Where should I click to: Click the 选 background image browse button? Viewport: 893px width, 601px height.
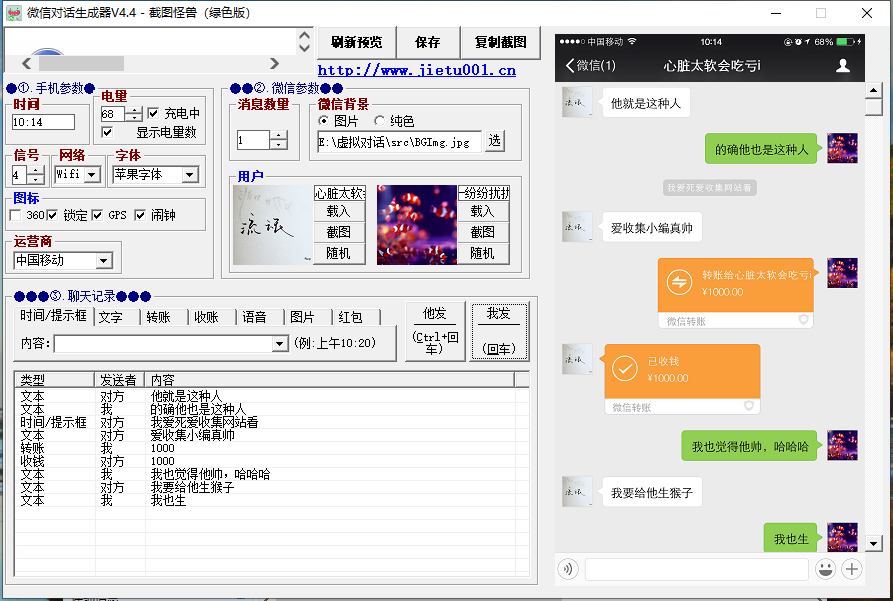tap(494, 141)
